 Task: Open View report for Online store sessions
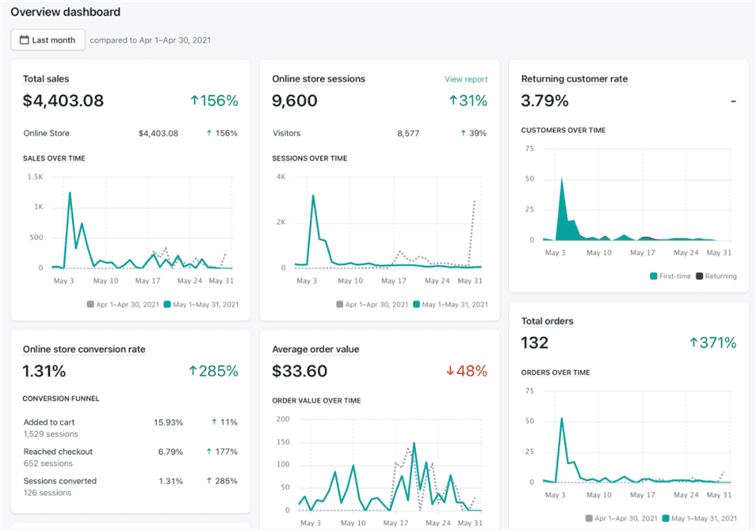(466, 79)
